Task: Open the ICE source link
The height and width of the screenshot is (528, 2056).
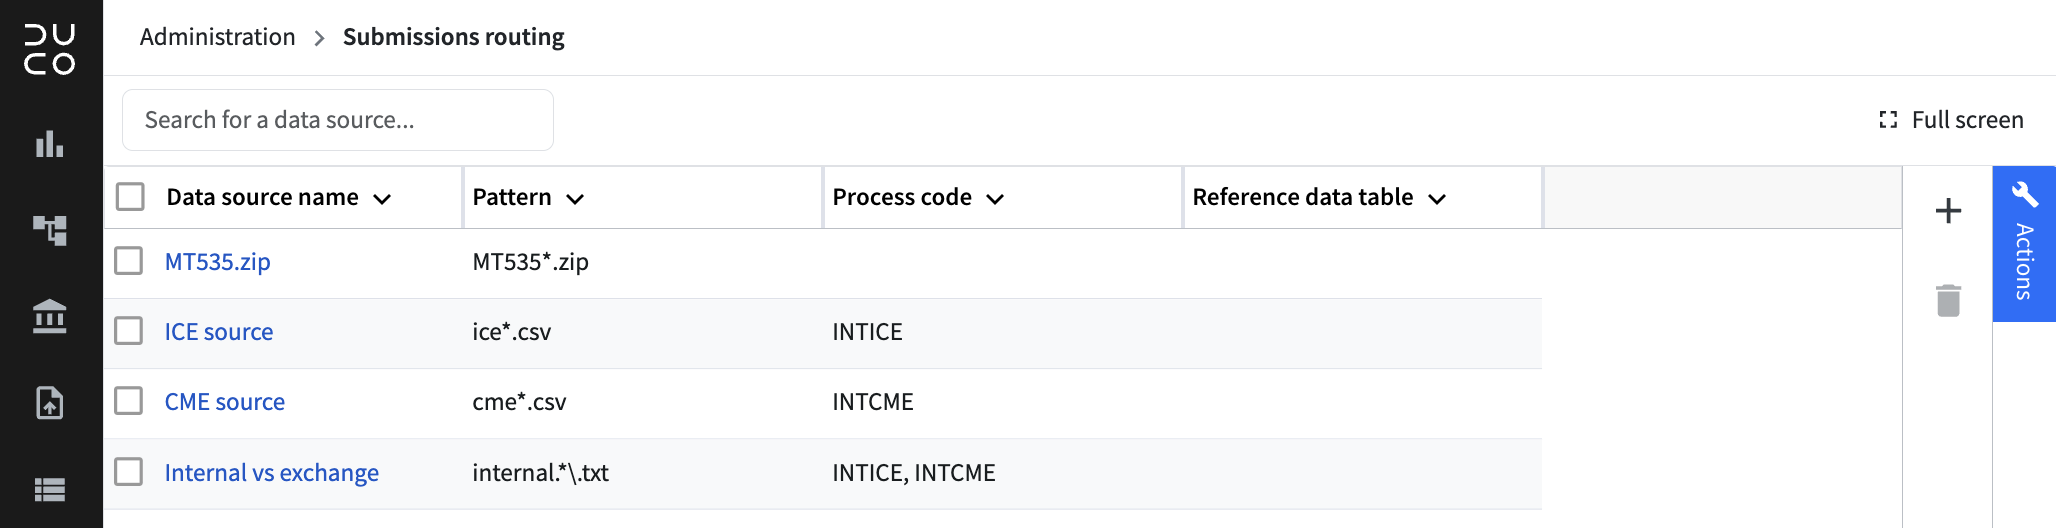Action: (219, 332)
